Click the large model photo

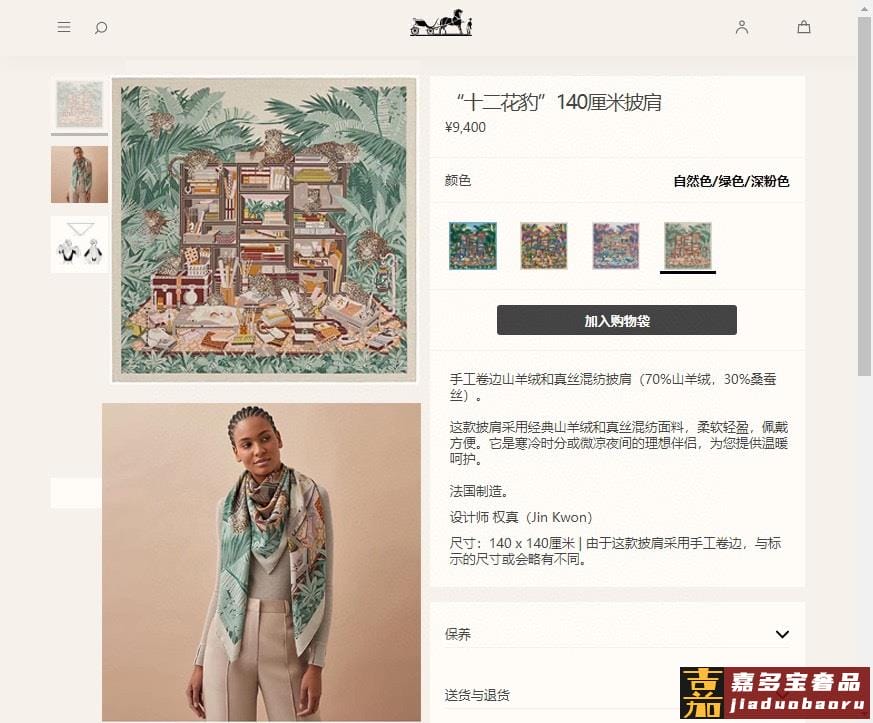point(261,562)
